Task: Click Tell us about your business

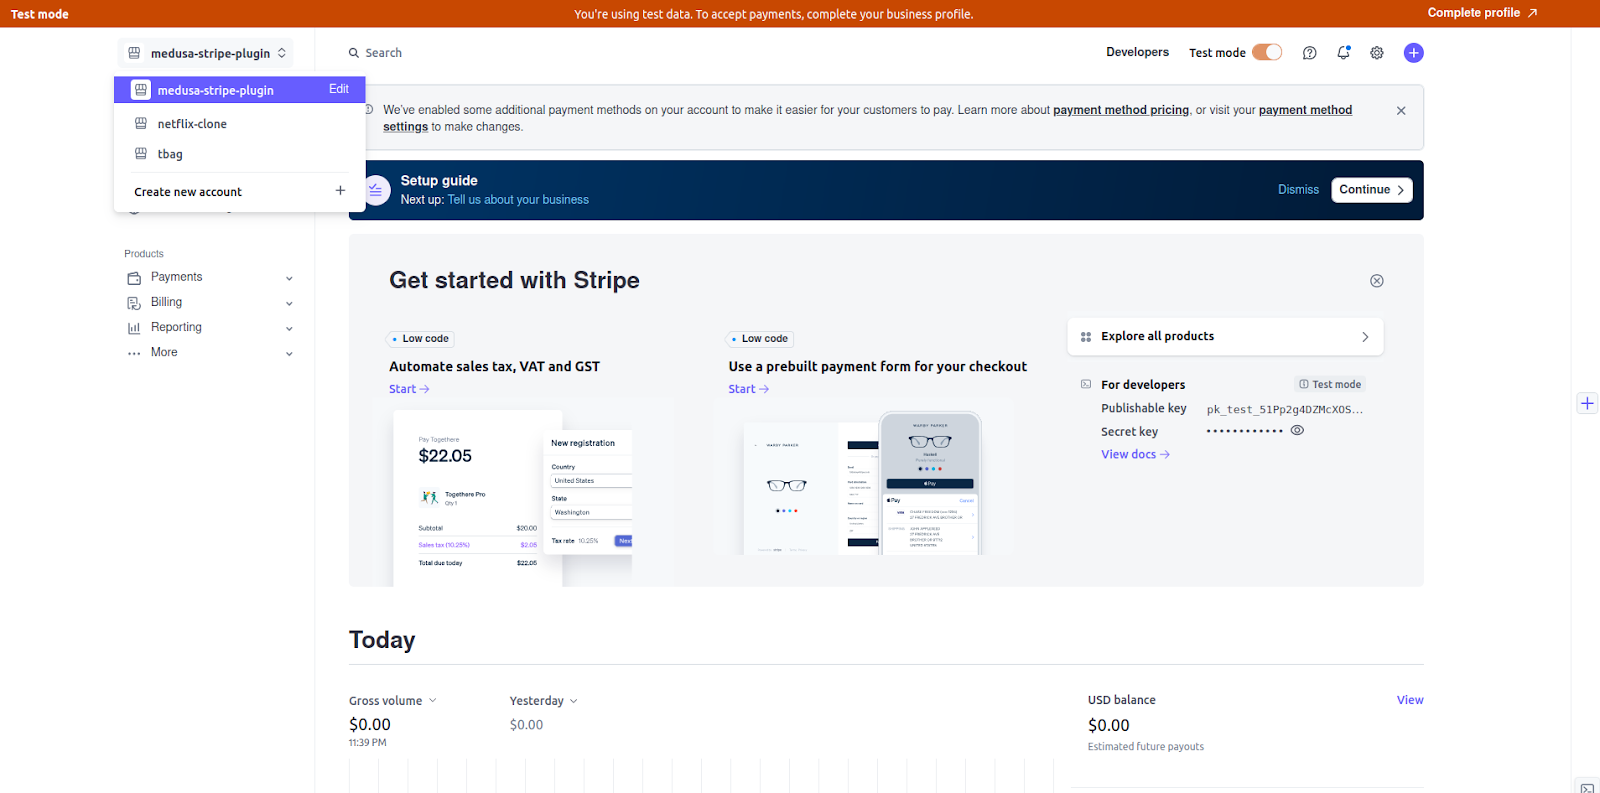Action: [x=518, y=200]
